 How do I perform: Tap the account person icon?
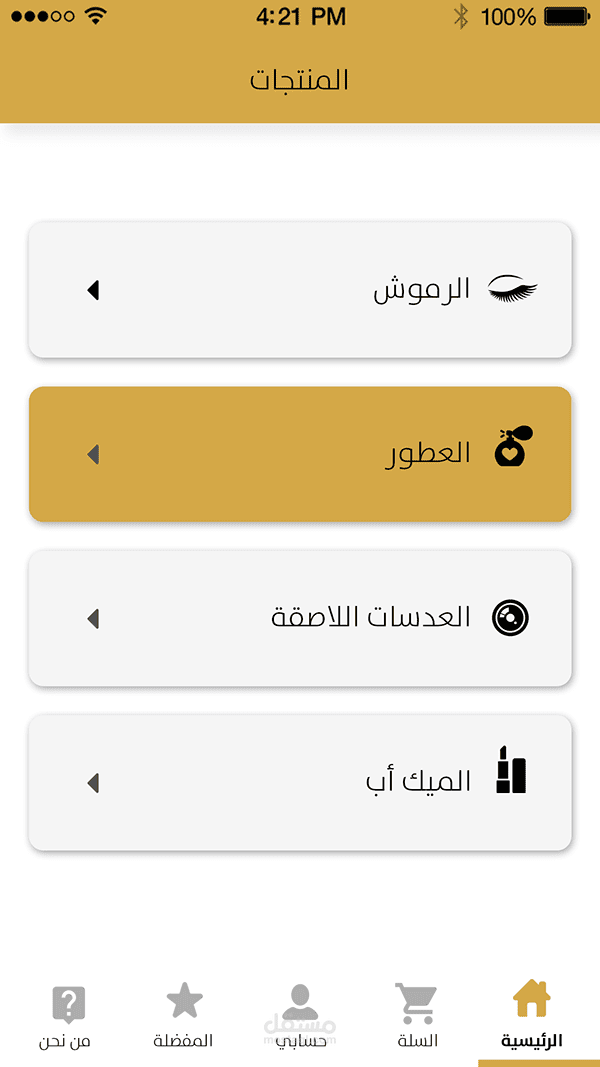(x=300, y=1002)
